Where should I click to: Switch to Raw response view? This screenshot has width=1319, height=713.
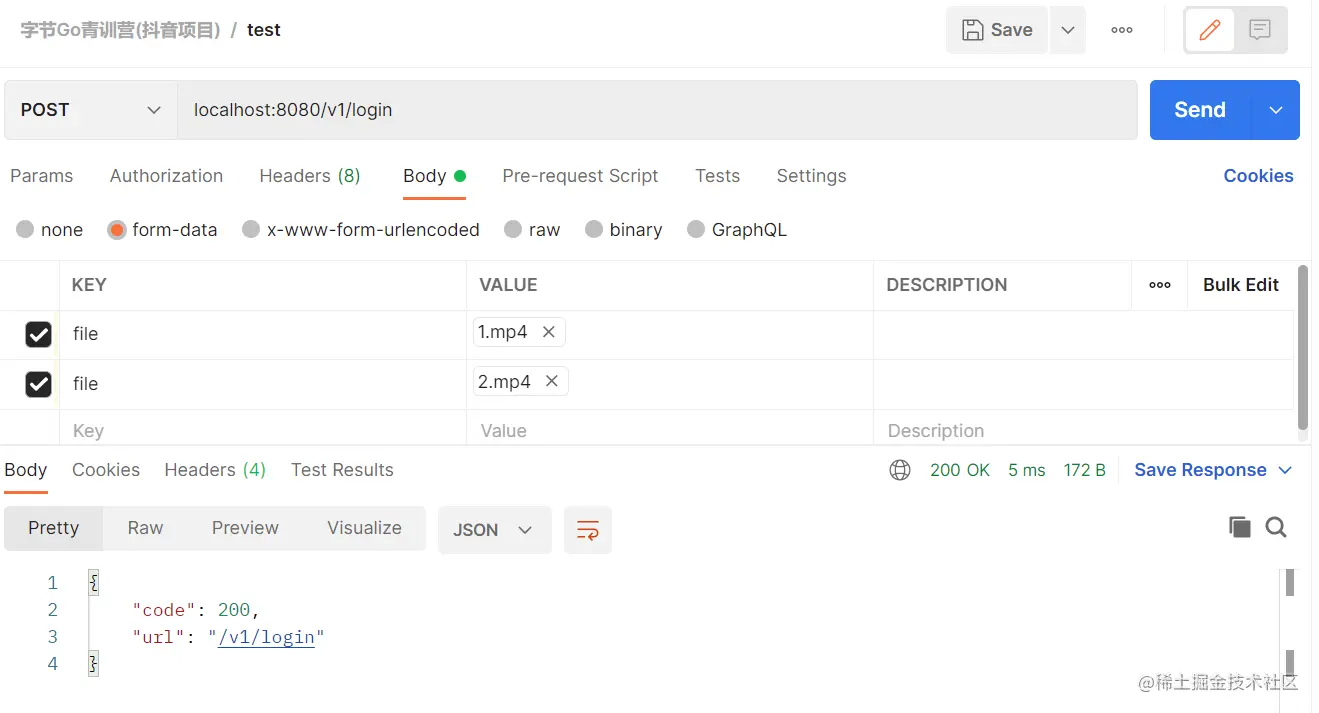[145, 528]
